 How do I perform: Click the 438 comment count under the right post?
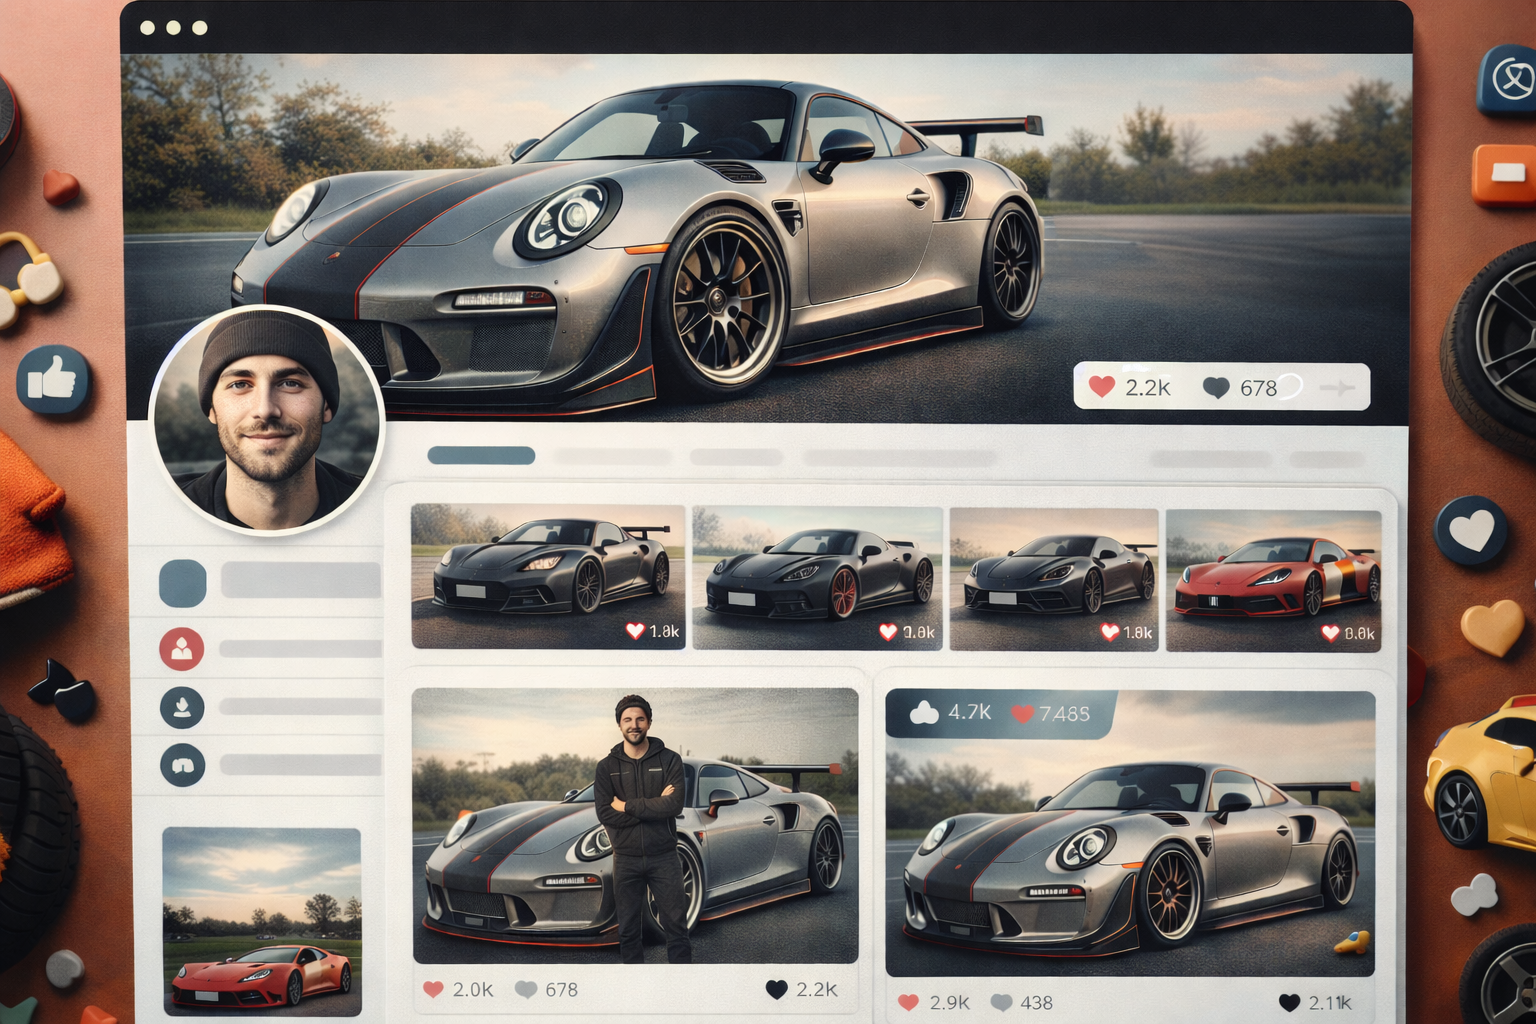tap(1040, 1002)
